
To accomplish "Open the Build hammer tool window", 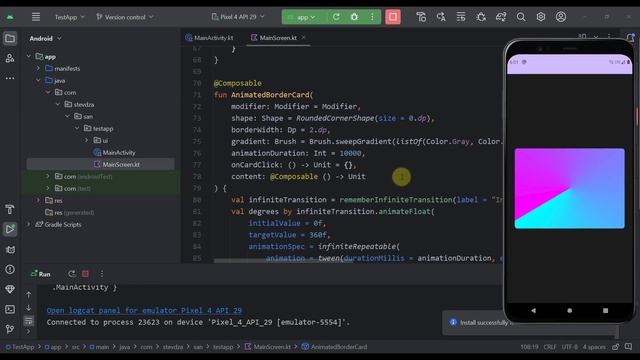I will [x=10, y=210].
